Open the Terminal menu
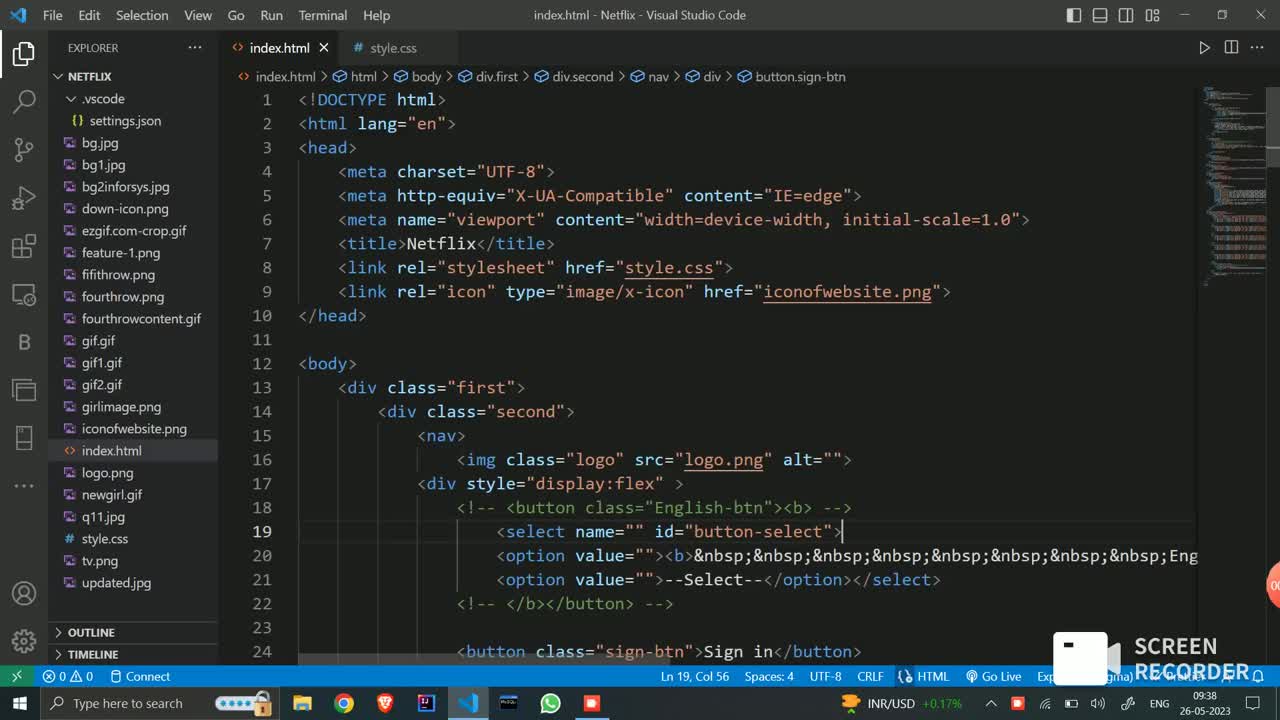The width and height of the screenshot is (1280, 720). tap(323, 15)
